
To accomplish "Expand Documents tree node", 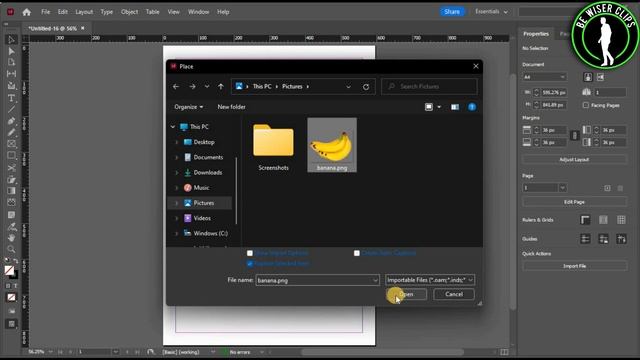I will pyautogui.click(x=177, y=158).
